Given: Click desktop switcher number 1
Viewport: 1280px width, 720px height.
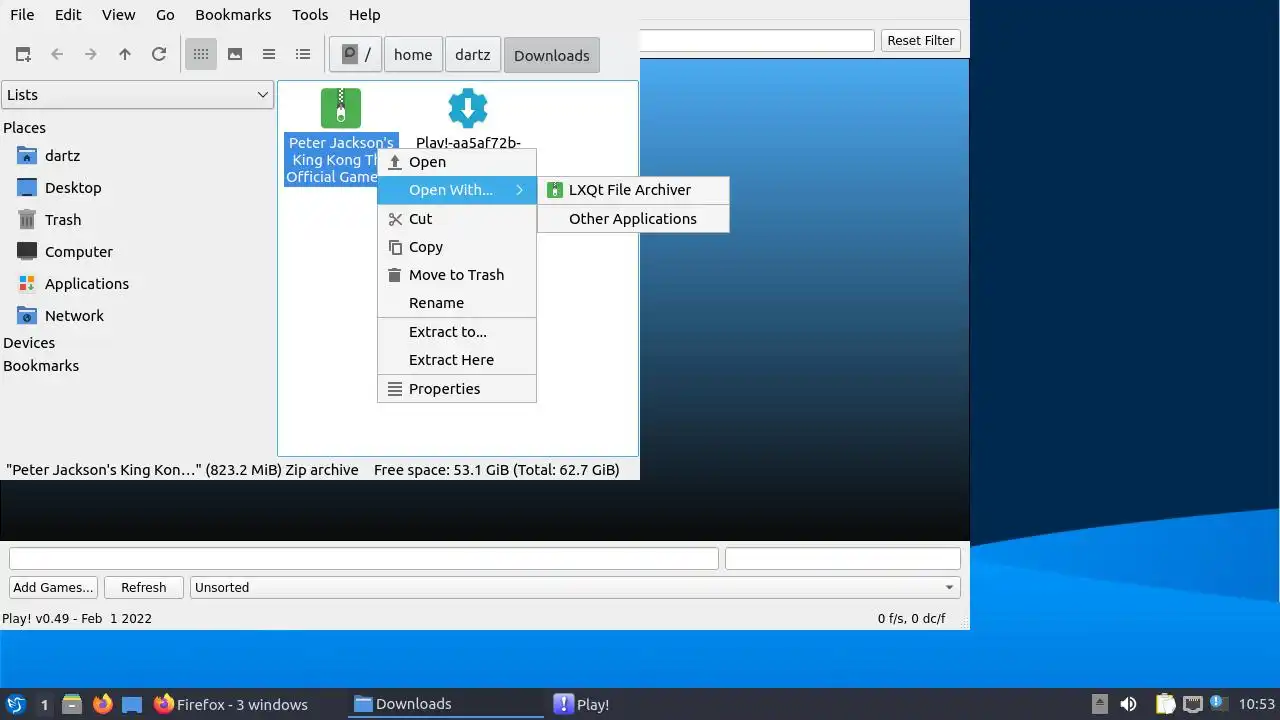Looking at the screenshot, I should click(x=44, y=705).
